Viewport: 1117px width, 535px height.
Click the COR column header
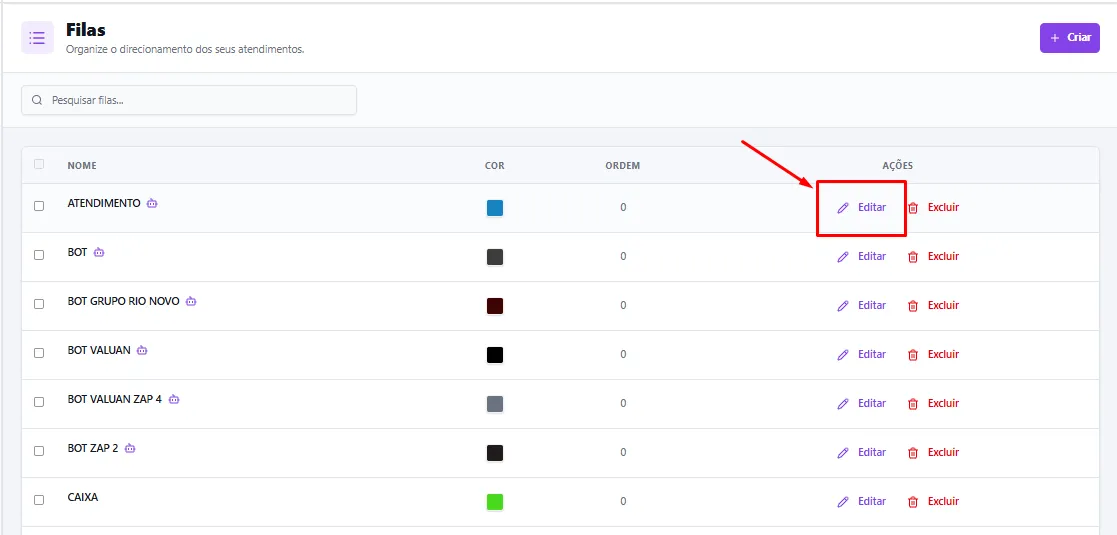click(494, 166)
